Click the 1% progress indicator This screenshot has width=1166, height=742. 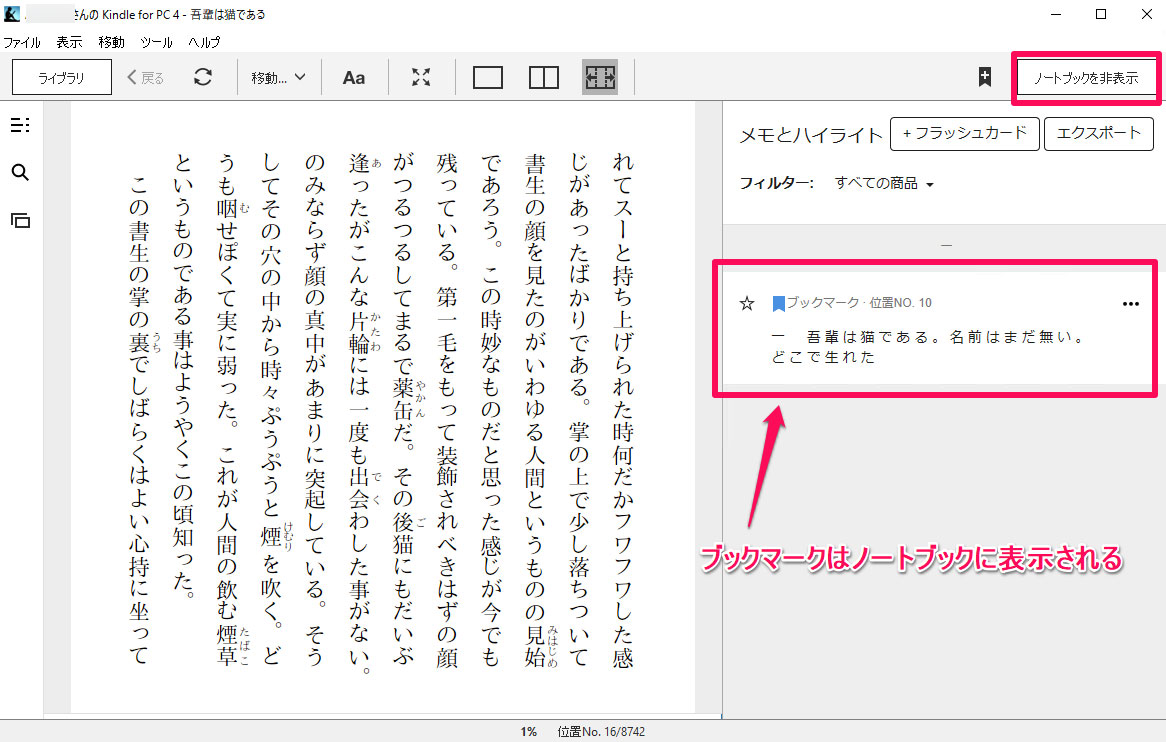pos(528,732)
